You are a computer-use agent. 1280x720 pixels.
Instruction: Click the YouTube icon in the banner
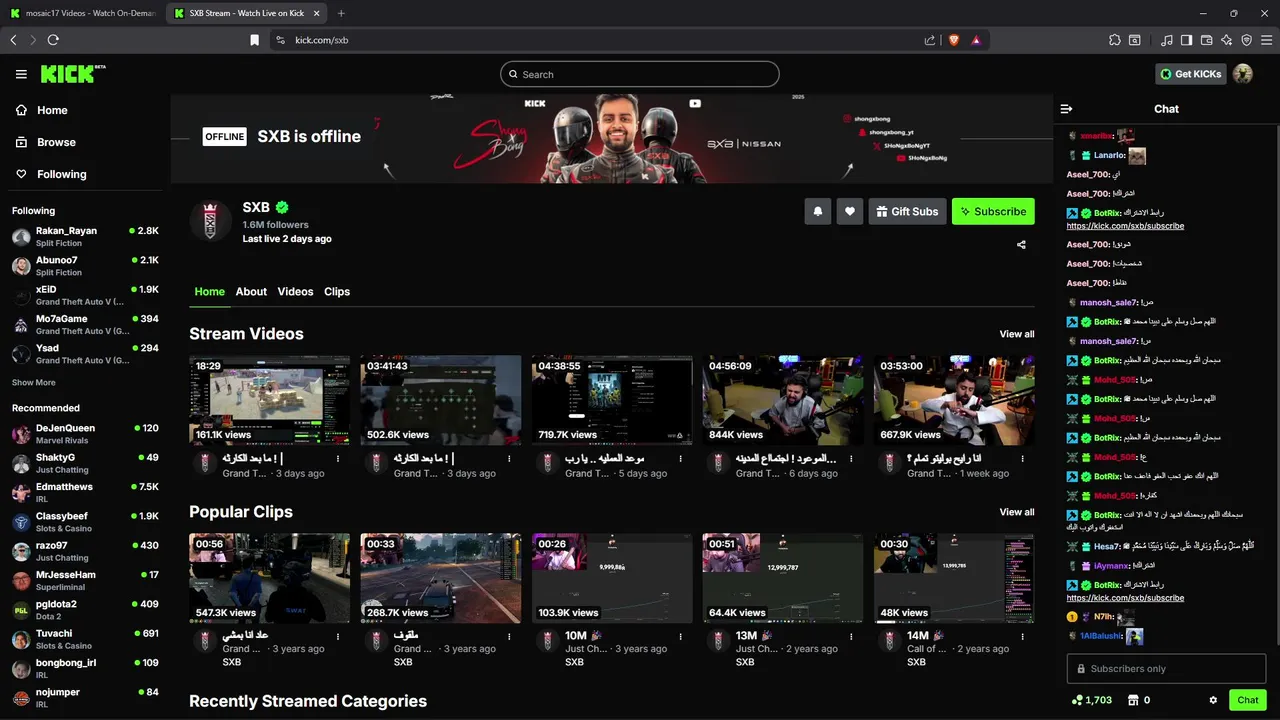click(695, 103)
